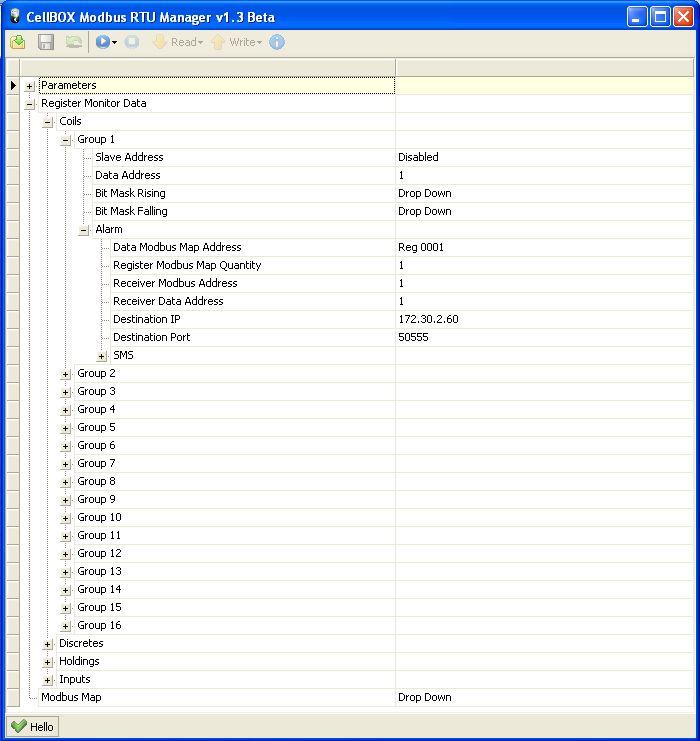Click the blue info about icon

click(x=277, y=42)
